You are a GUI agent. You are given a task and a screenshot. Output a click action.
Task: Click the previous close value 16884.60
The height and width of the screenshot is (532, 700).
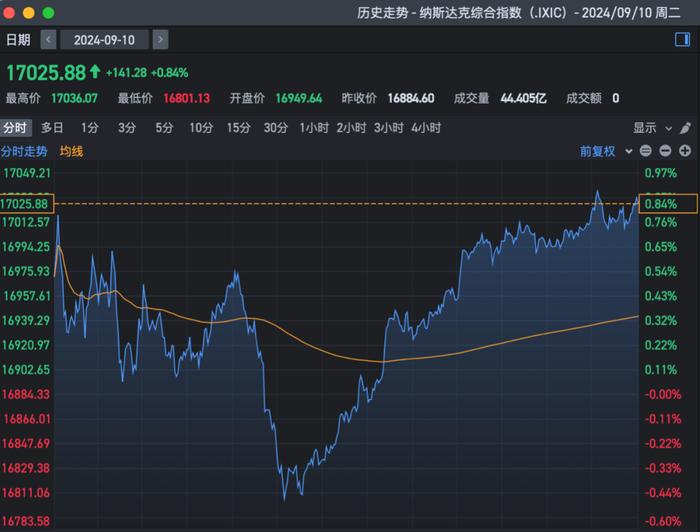click(x=411, y=98)
